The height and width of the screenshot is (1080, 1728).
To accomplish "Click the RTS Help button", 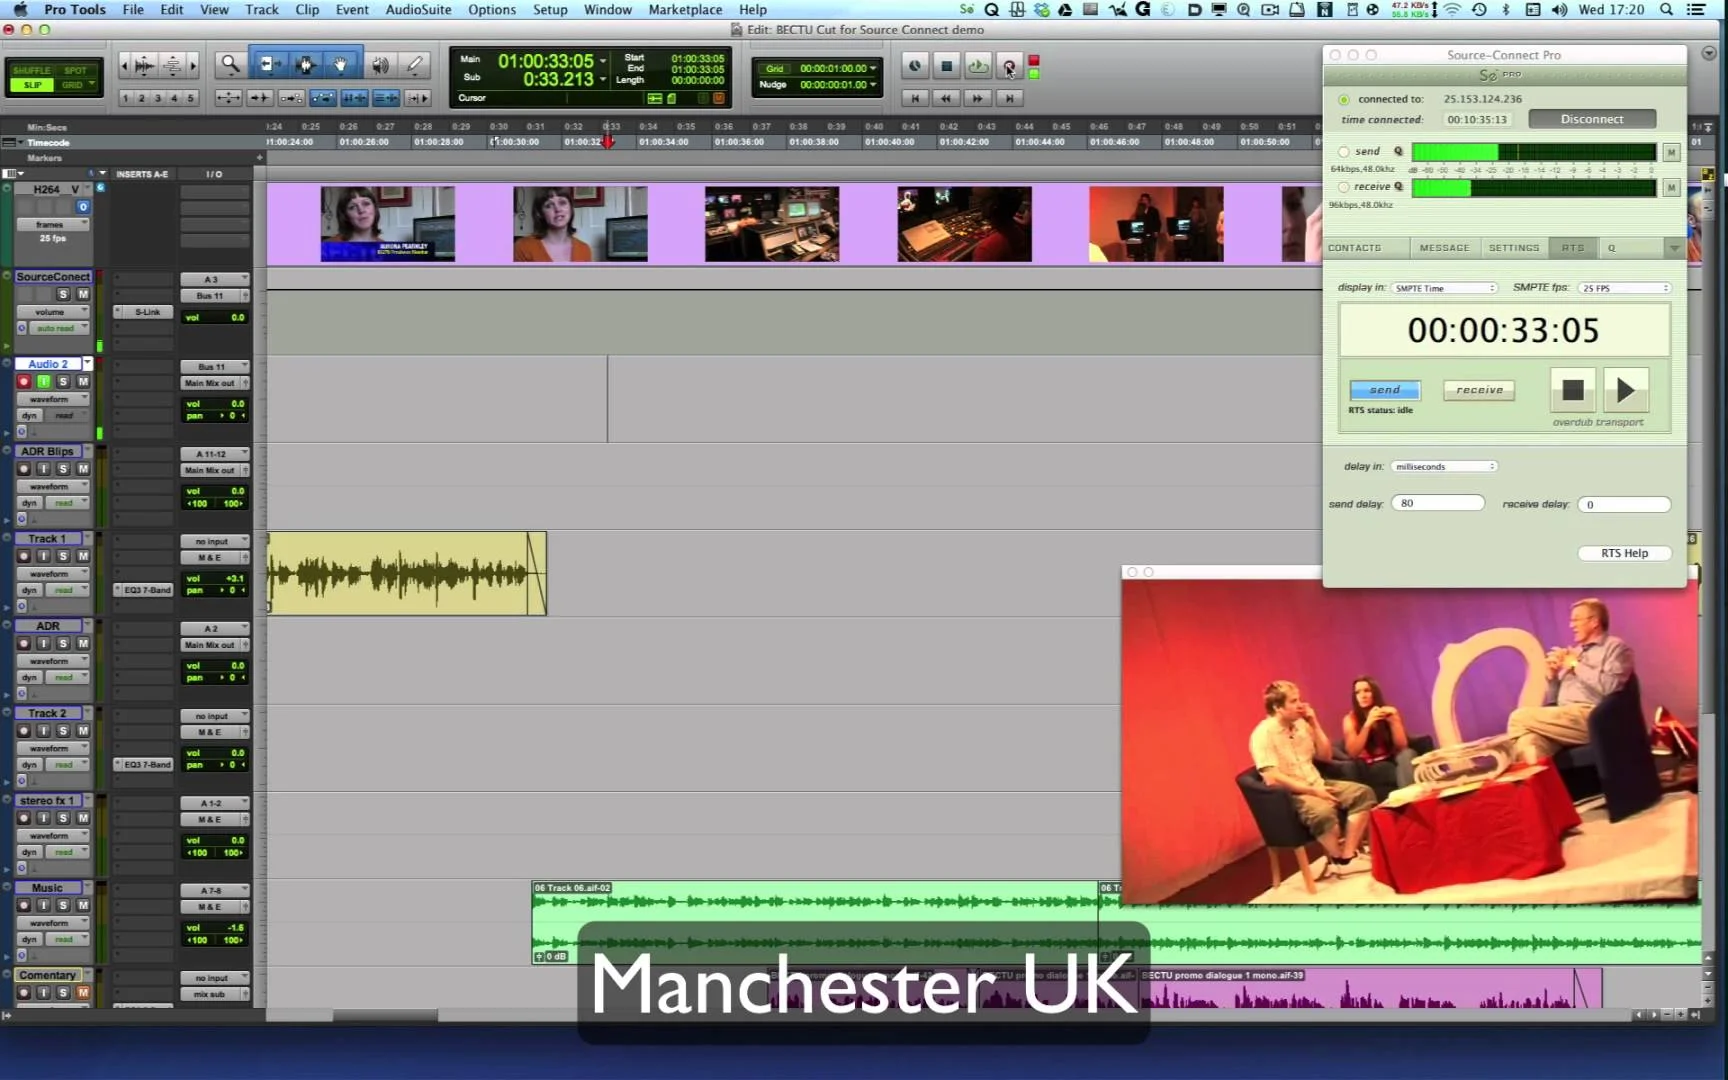I will point(1624,552).
